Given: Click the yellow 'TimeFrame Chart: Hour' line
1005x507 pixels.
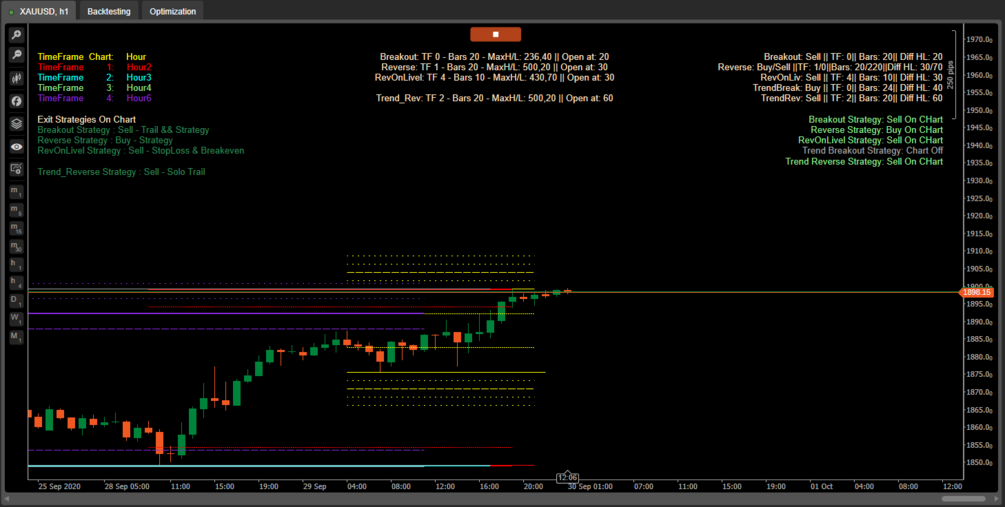Looking at the screenshot, I should click(92, 56).
